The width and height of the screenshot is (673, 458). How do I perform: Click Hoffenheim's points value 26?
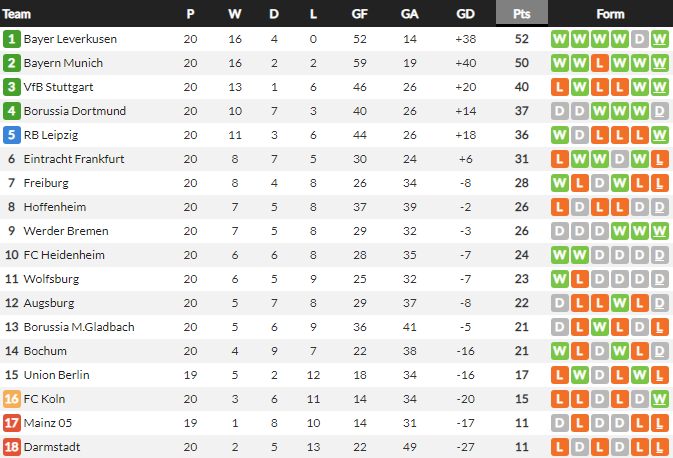coord(521,207)
